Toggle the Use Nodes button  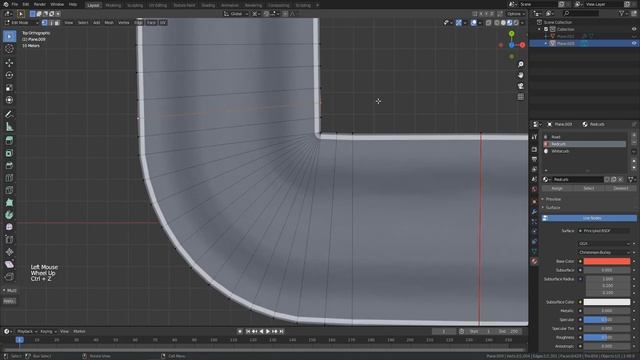coord(589,218)
